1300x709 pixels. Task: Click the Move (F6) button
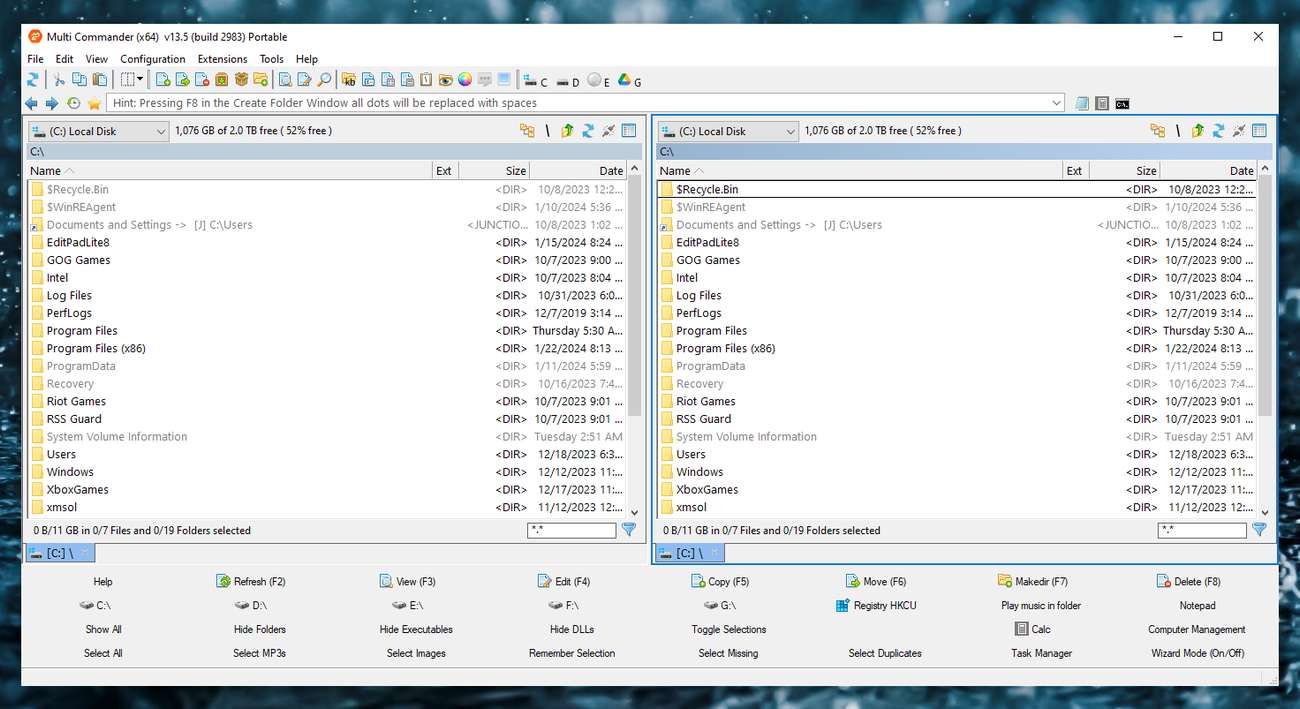[x=876, y=581]
